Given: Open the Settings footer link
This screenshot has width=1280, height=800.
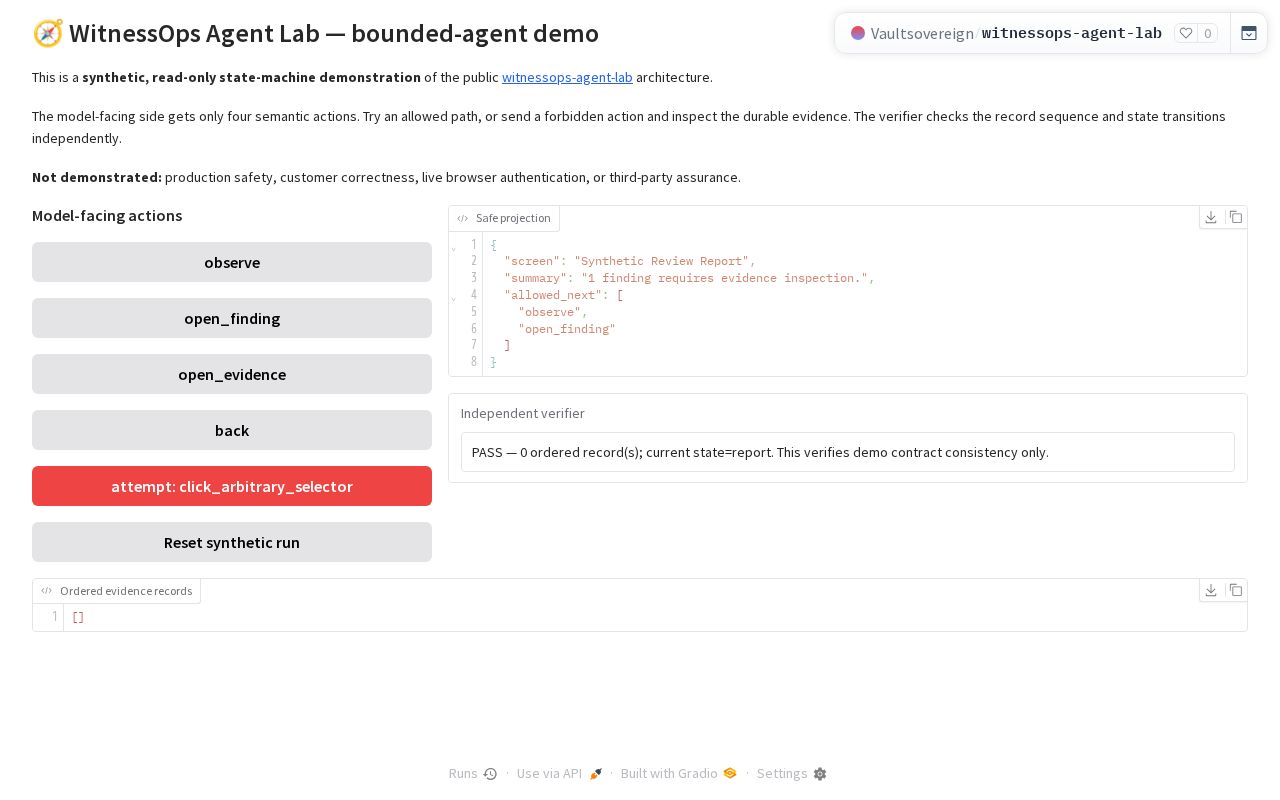Looking at the screenshot, I should pos(791,773).
